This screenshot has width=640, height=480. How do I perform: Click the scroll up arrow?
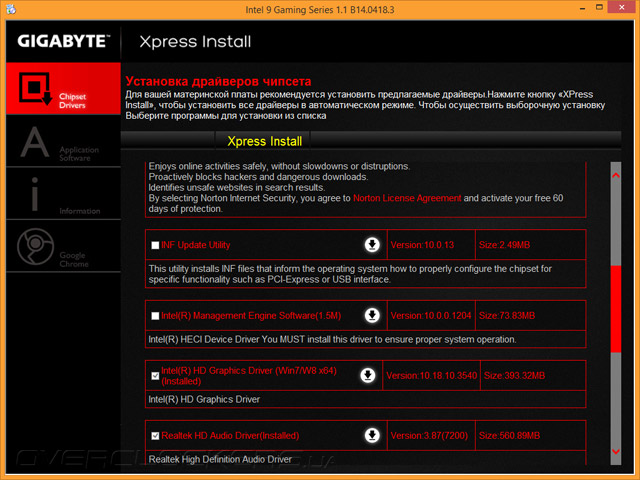point(616,176)
